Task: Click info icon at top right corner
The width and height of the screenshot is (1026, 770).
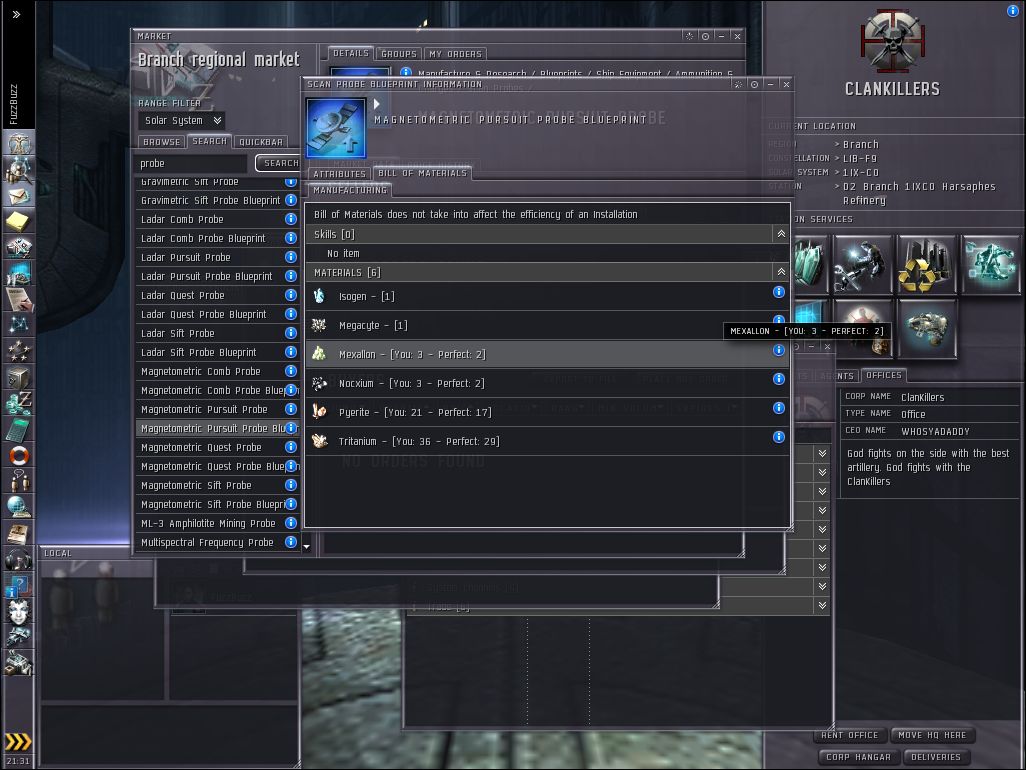Action: [x=1013, y=11]
